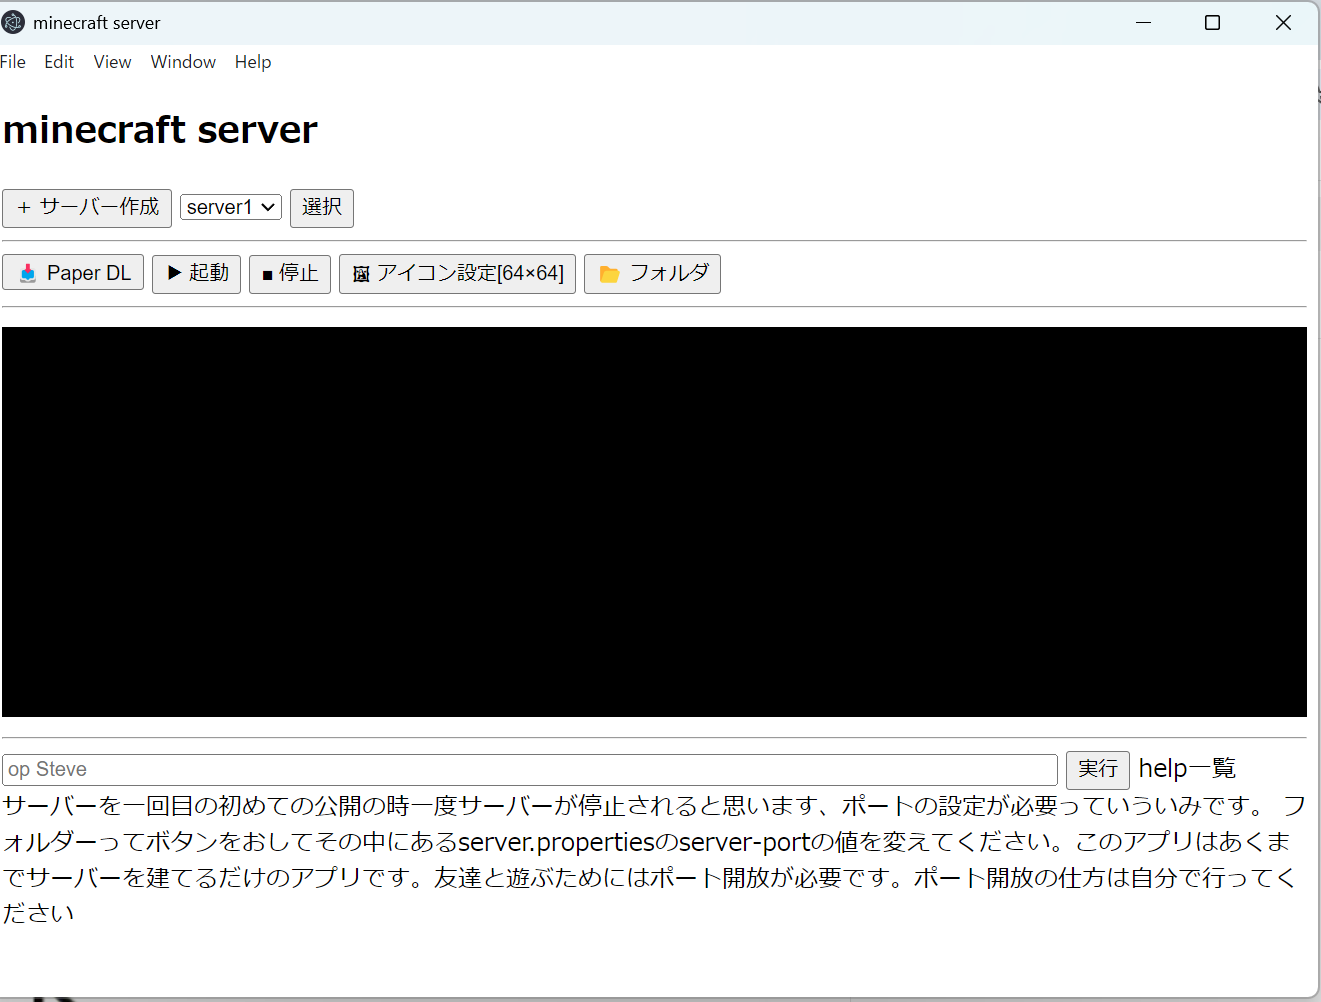Stop the server with the 停止 button

289,273
